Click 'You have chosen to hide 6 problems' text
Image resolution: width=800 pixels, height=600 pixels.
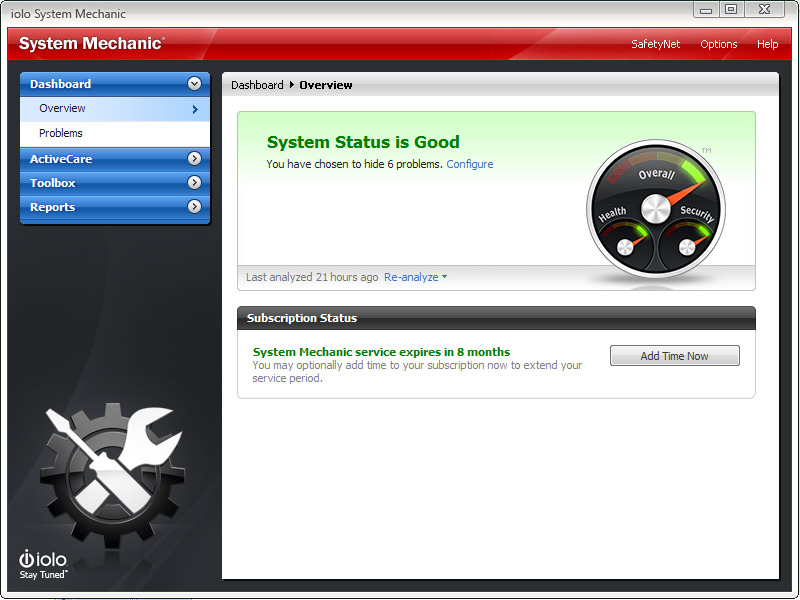point(354,164)
